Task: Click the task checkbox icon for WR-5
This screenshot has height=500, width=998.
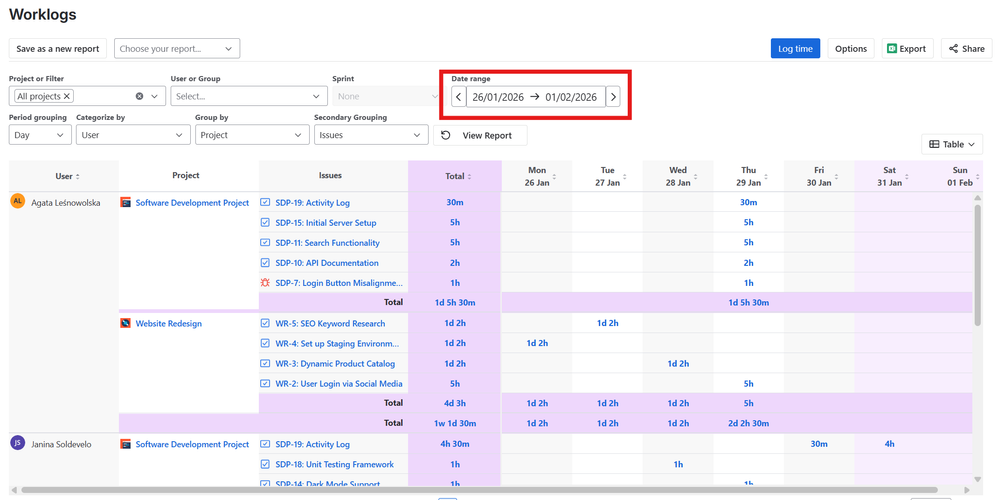Action: (265, 323)
